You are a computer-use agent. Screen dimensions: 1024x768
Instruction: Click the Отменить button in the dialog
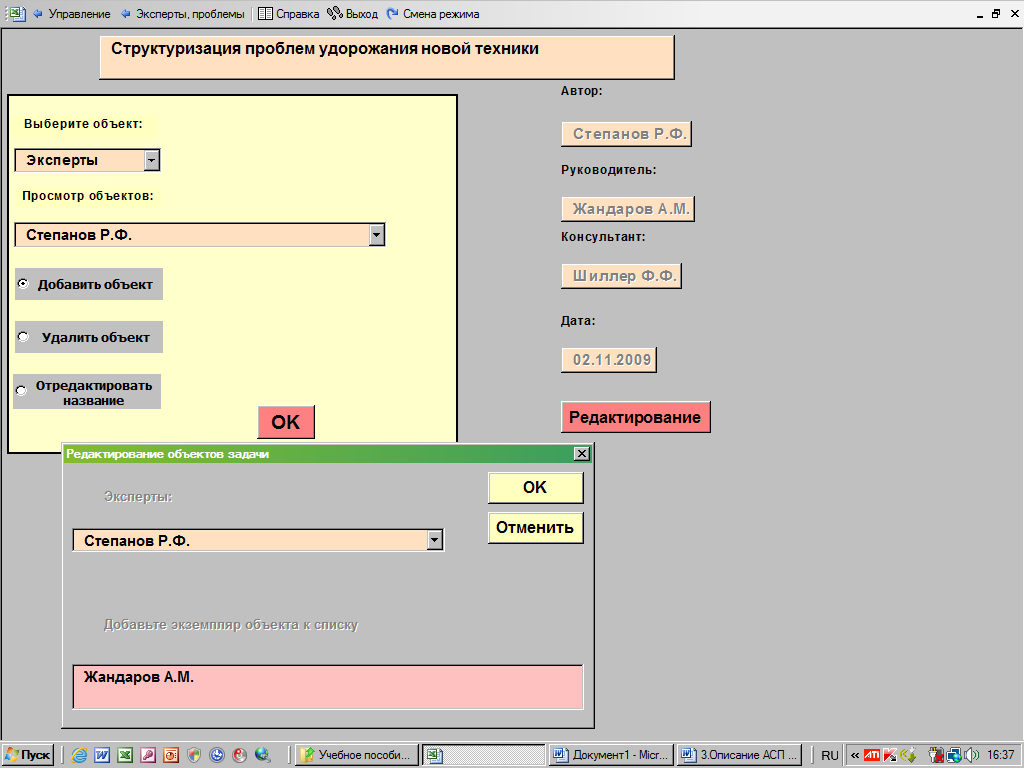click(x=536, y=528)
